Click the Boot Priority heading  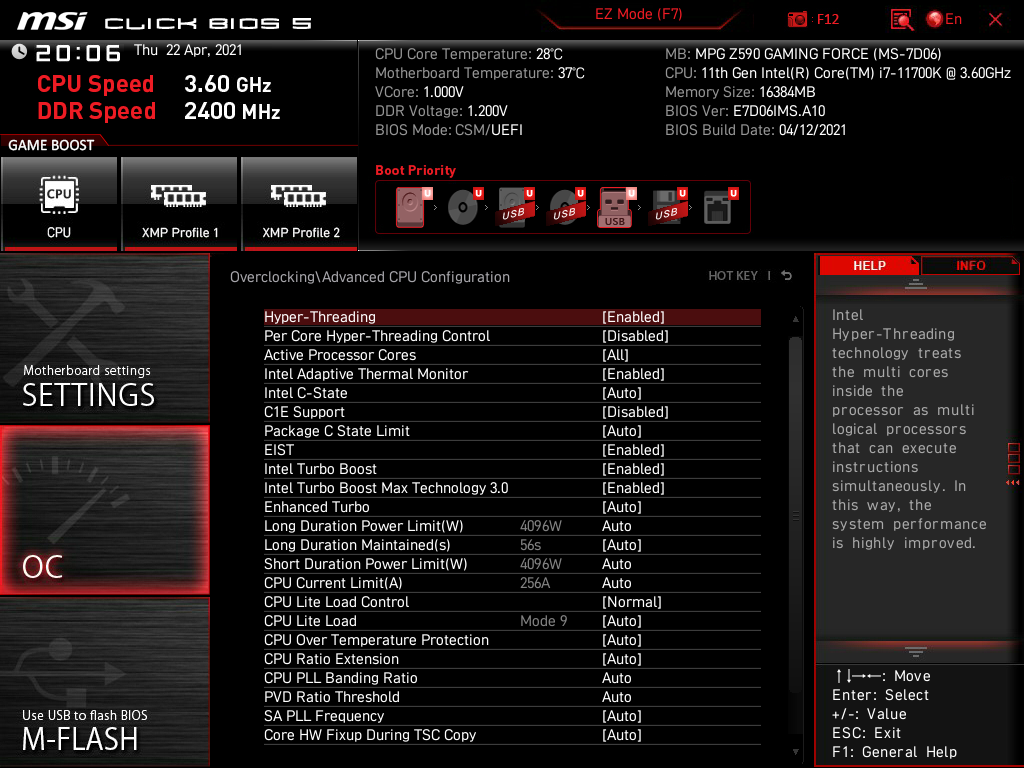(x=415, y=170)
